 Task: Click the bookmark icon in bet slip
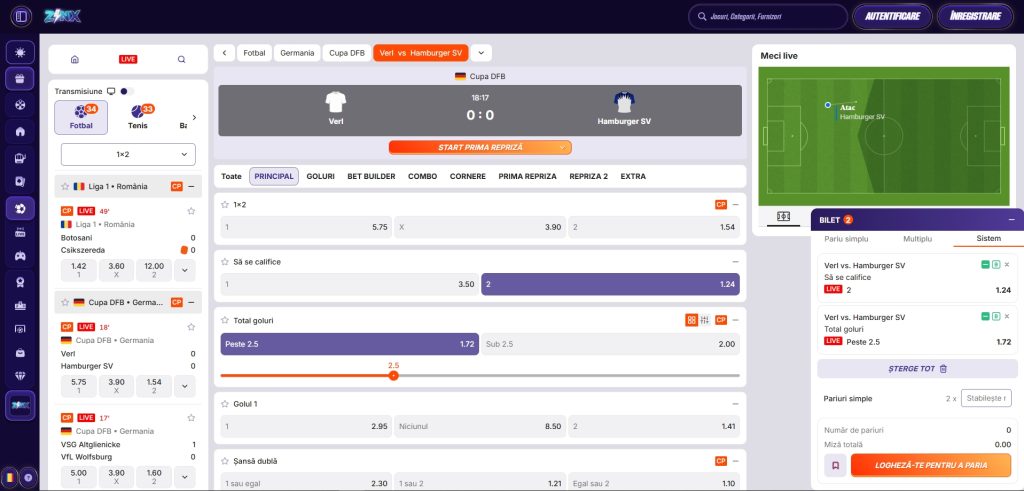pos(835,466)
